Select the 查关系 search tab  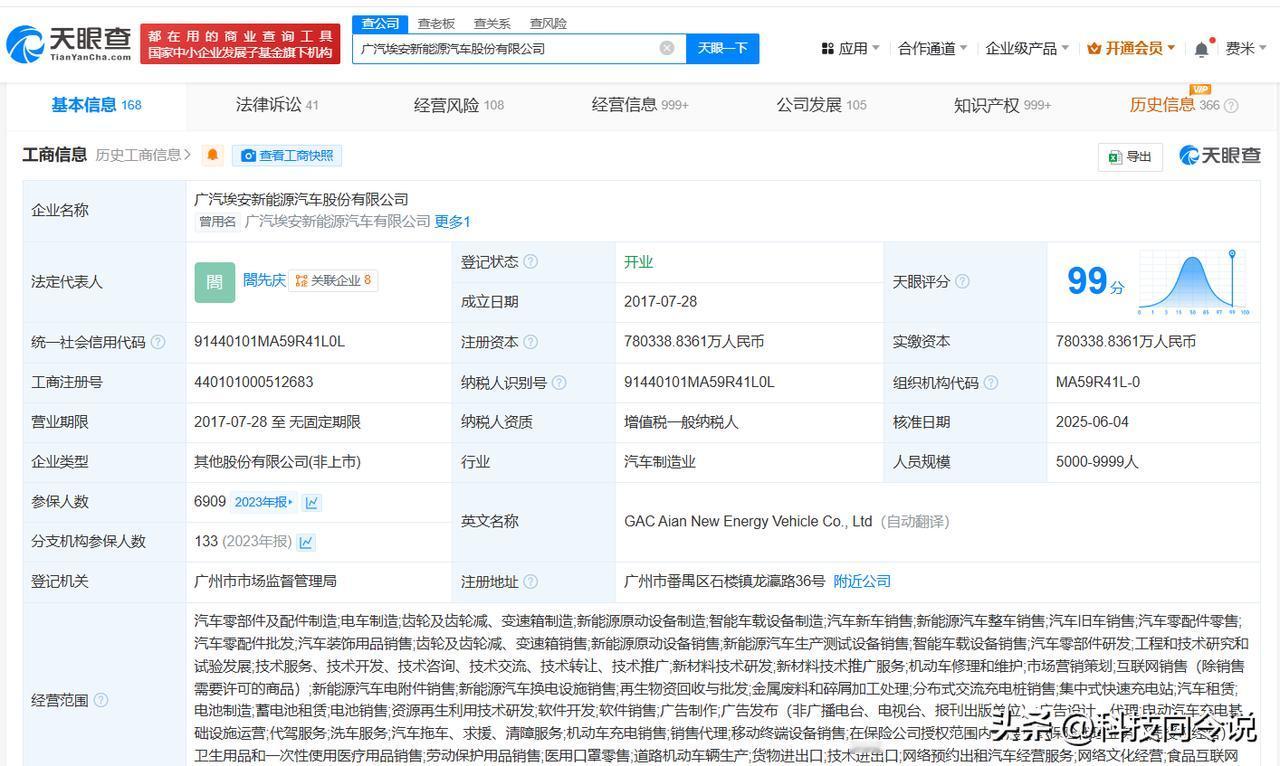pos(492,23)
